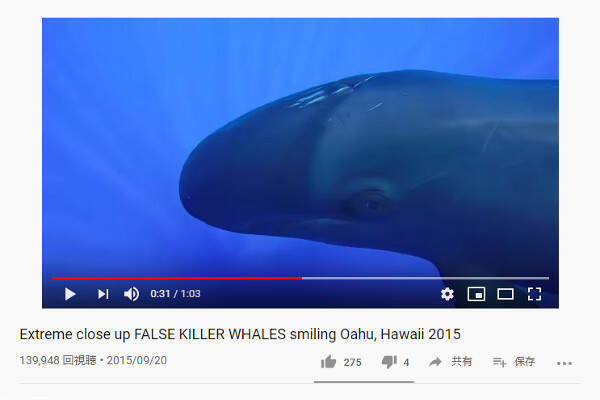The height and width of the screenshot is (400, 600).
Task: Click the video title text
Action: (240, 334)
